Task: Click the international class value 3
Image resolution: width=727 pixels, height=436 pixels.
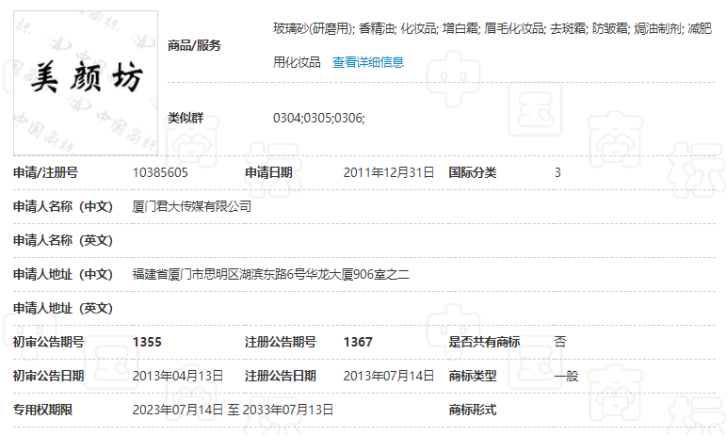Action: coord(558,173)
